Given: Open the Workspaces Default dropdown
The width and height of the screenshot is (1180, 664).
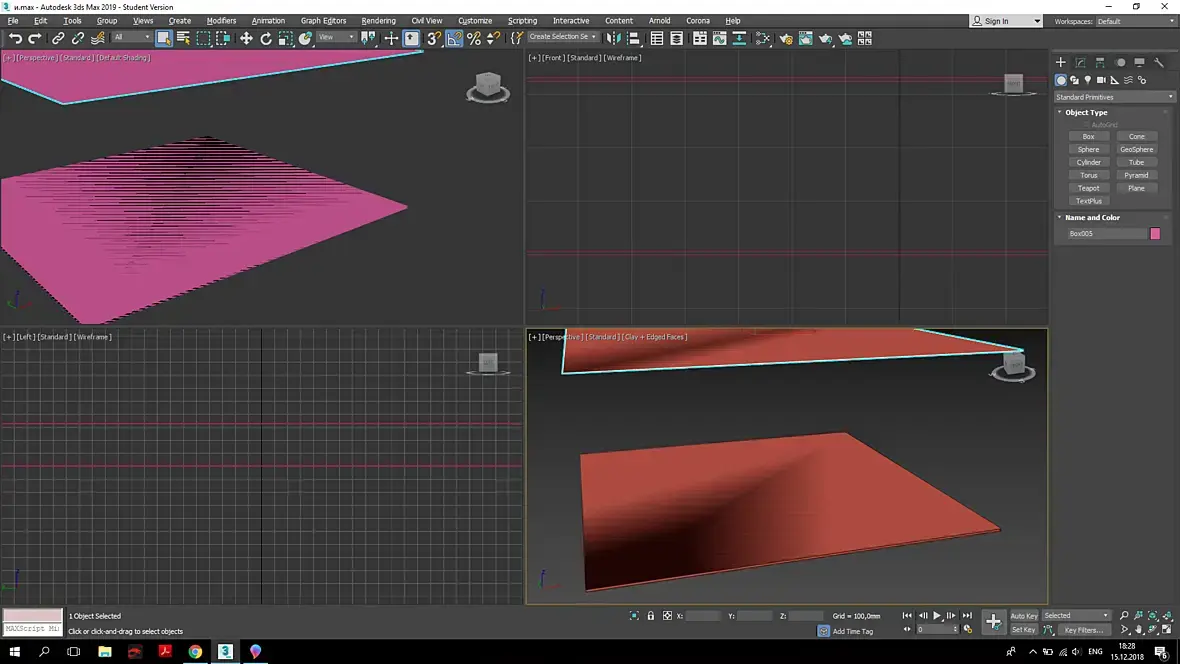Looking at the screenshot, I should [x=1135, y=21].
